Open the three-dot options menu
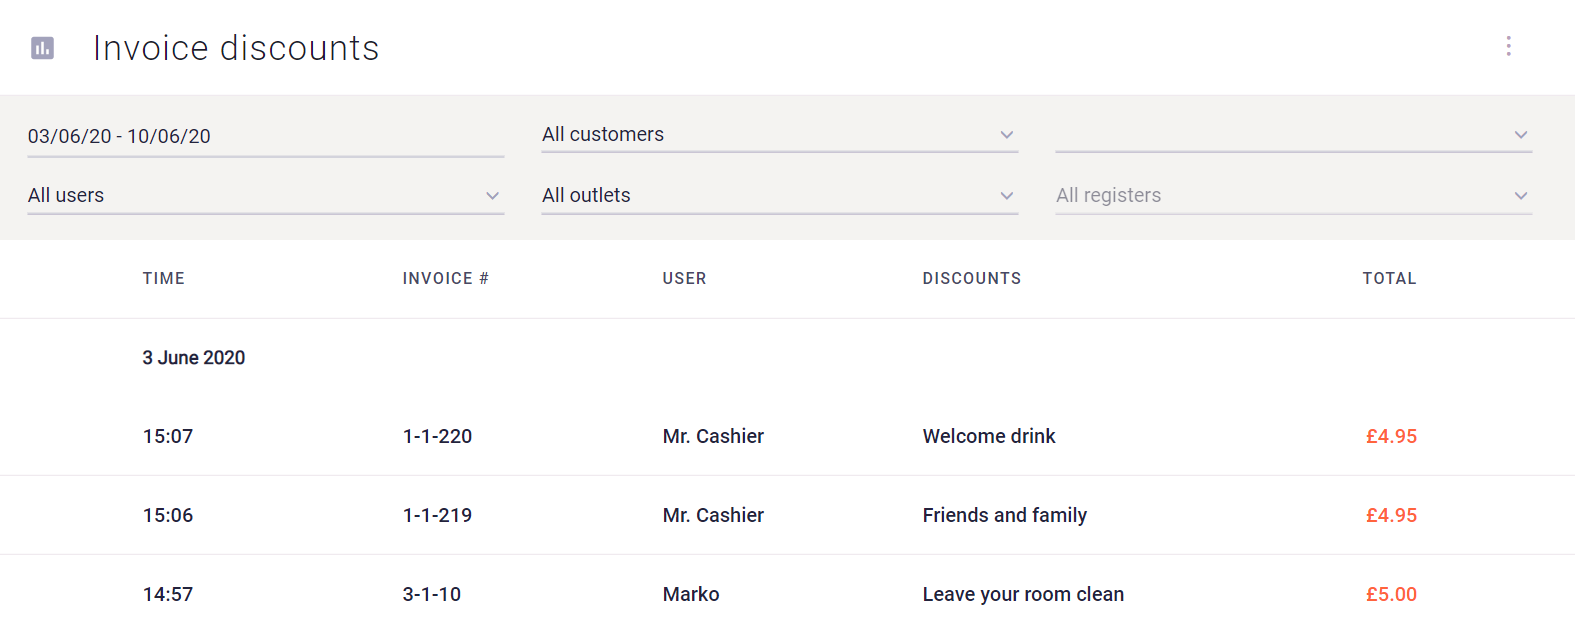Viewport: 1575px width, 630px height. click(x=1509, y=46)
